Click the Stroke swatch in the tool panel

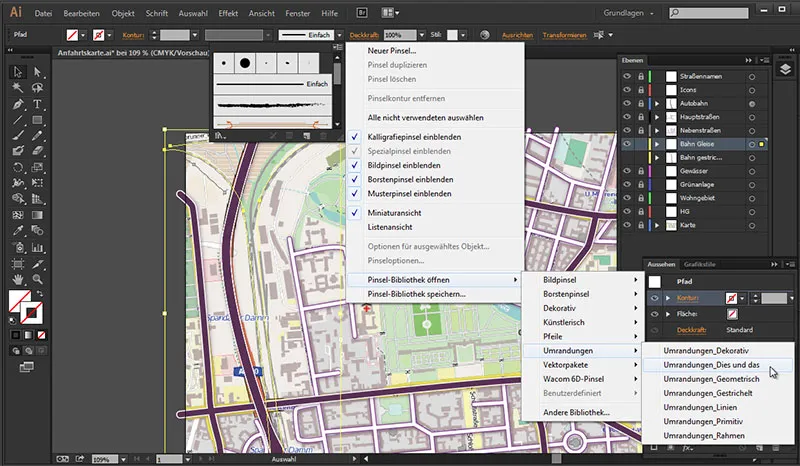click(31, 313)
